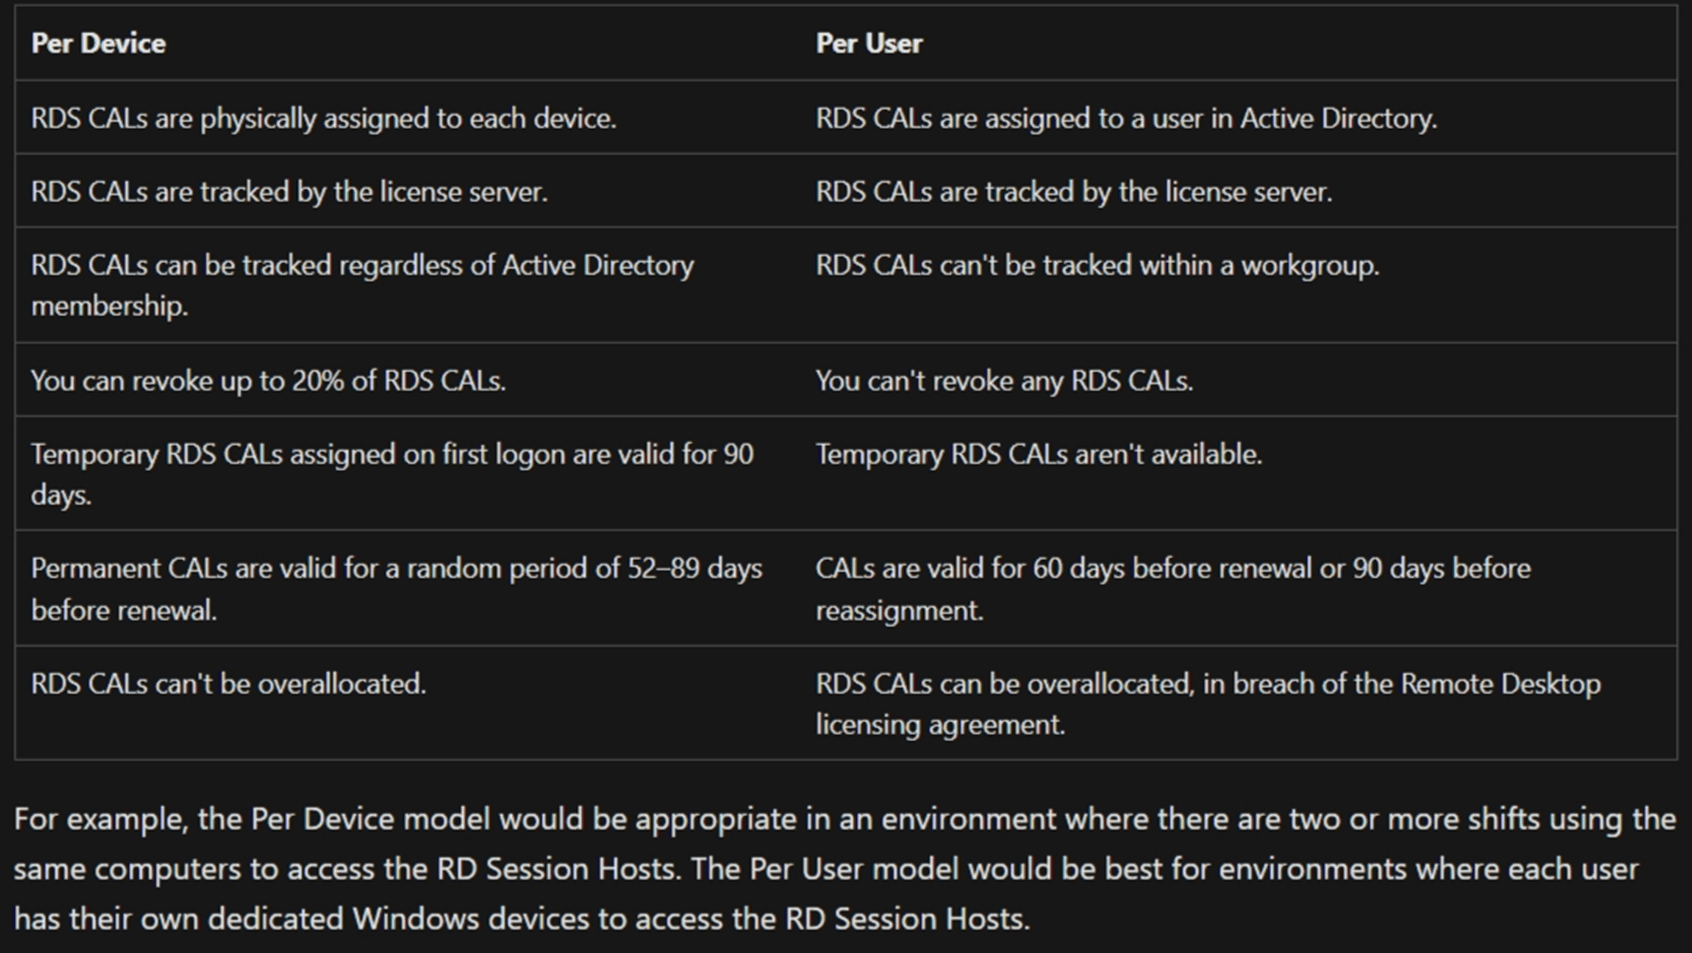Click the Per User column header
The width and height of the screenshot is (1692, 953).
[869, 43]
